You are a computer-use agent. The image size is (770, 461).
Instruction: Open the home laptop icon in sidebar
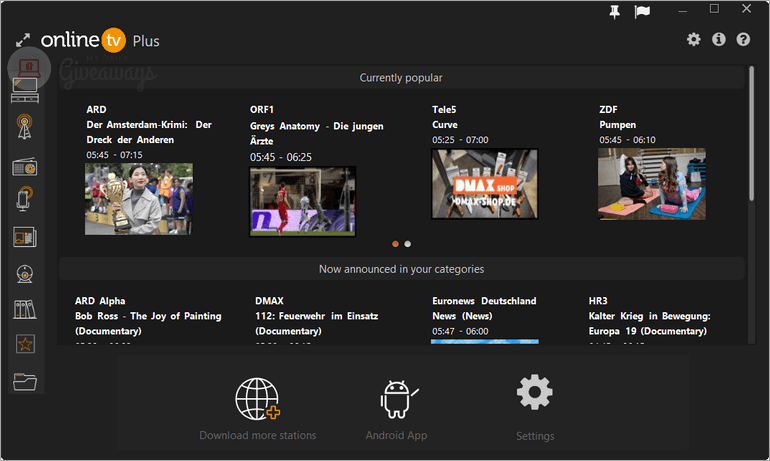pos(29,67)
